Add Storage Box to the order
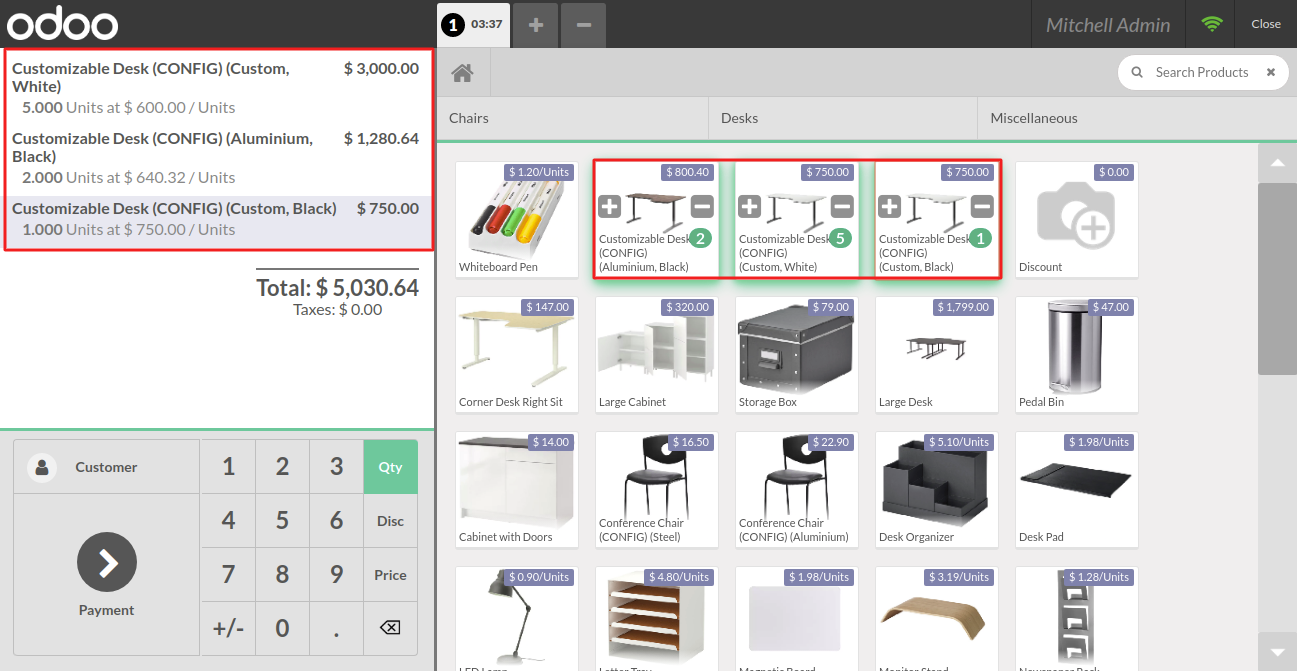The width and height of the screenshot is (1297, 671). (x=797, y=355)
